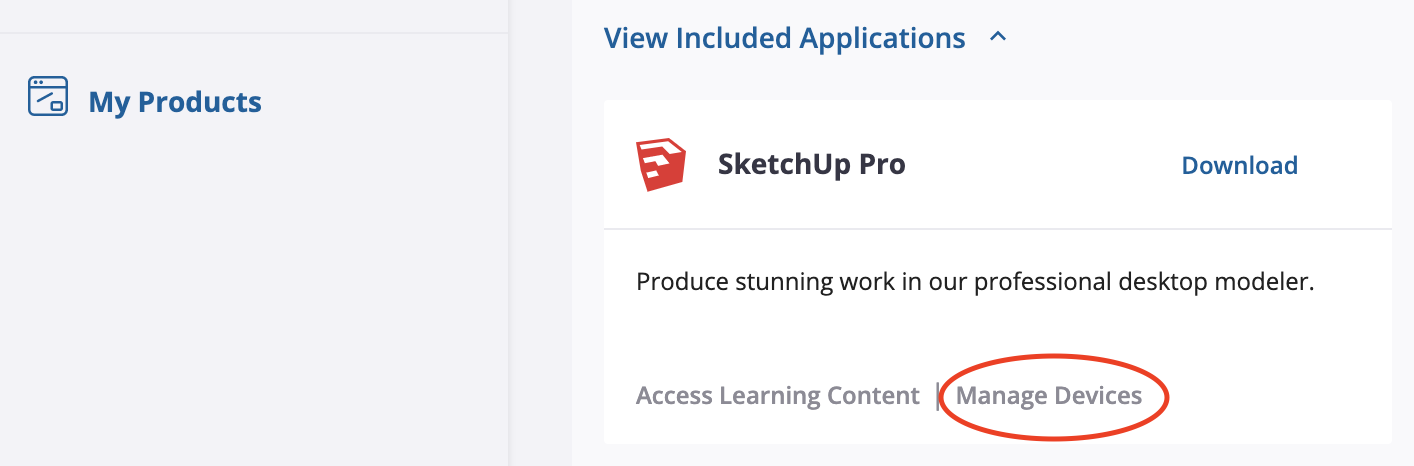Viewport: 1414px width, 466px height.
Task: Click the View Included Applications heading text
Action: [785, 38]
